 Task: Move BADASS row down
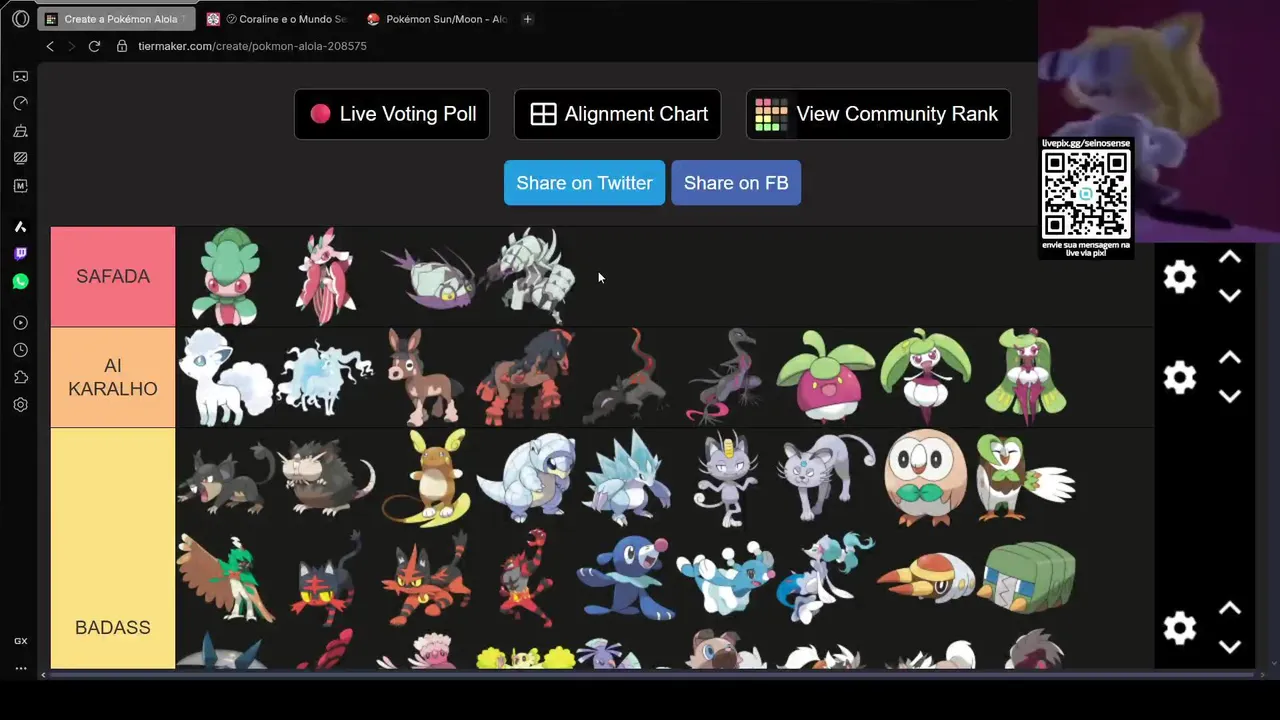1230,647
